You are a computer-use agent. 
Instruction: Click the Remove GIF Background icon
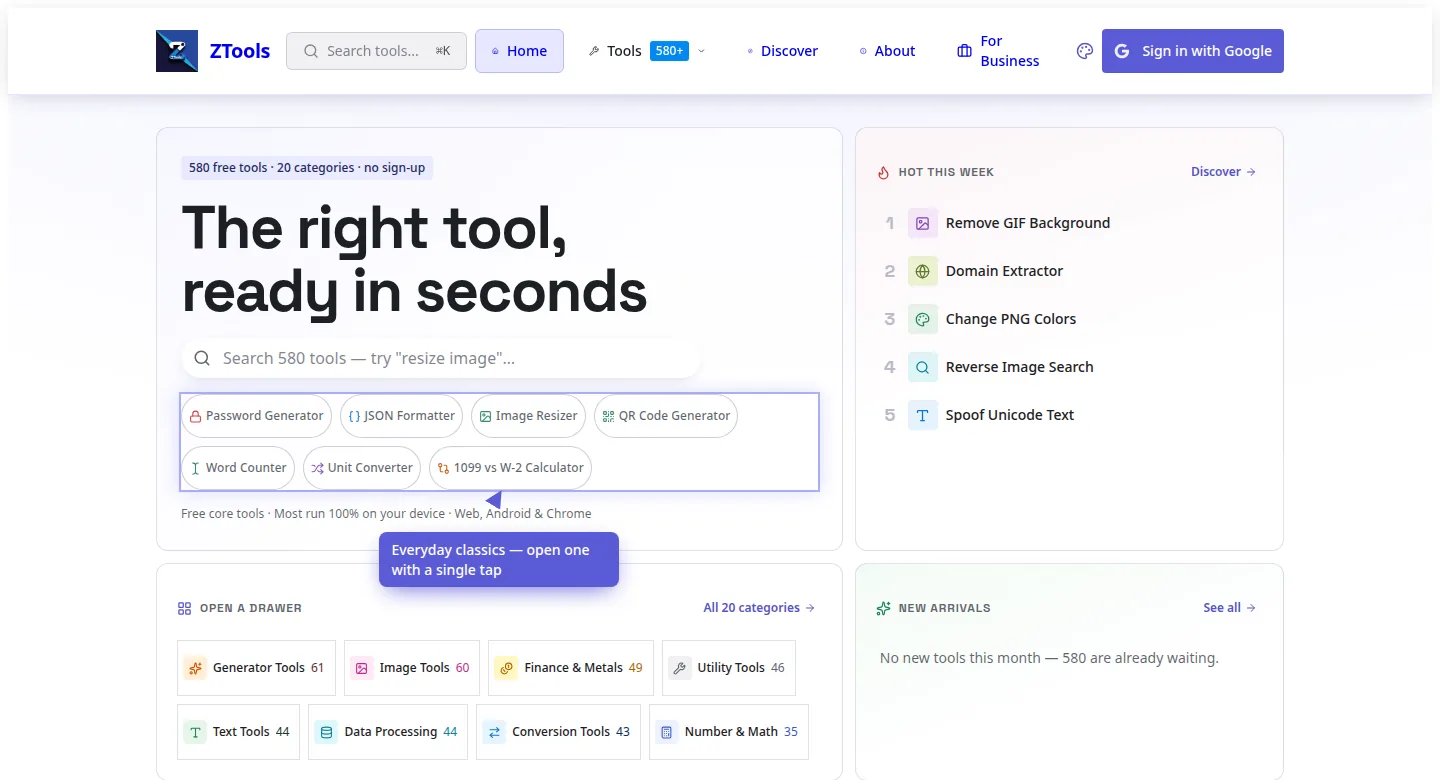click(x=923, y=223)
